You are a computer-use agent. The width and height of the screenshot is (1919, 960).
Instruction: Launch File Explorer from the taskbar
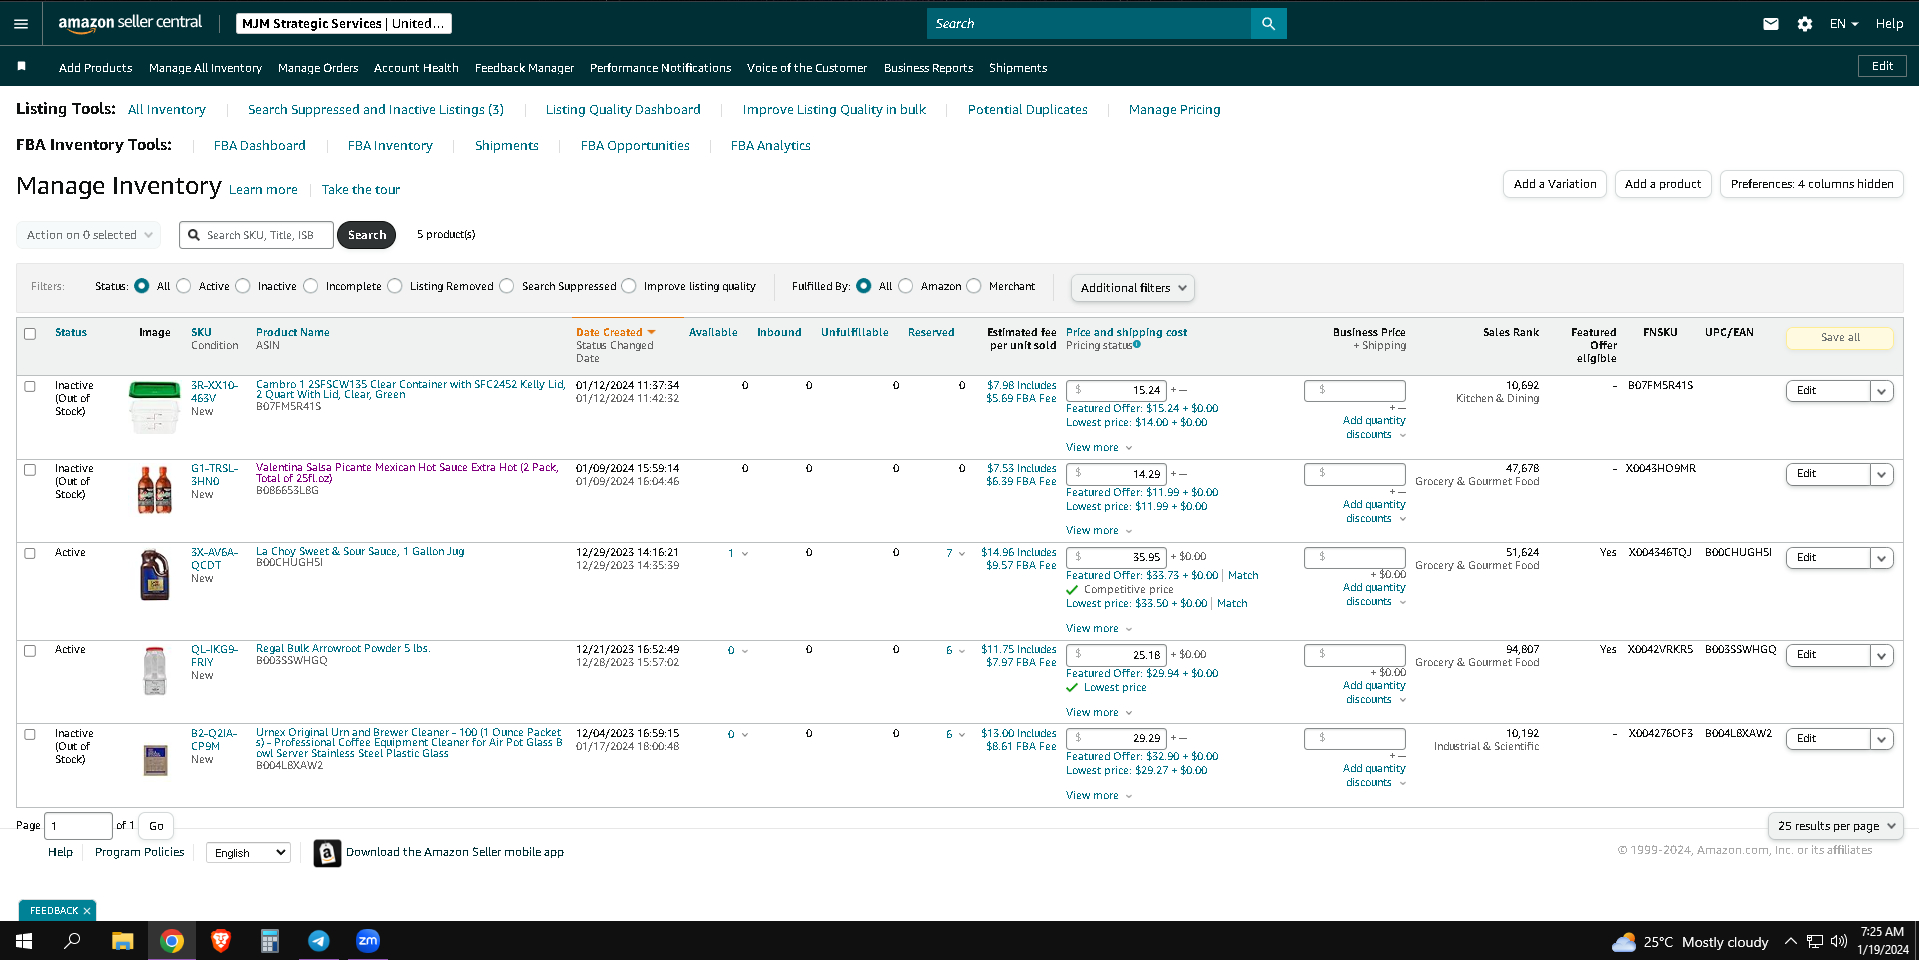(122, 941)
